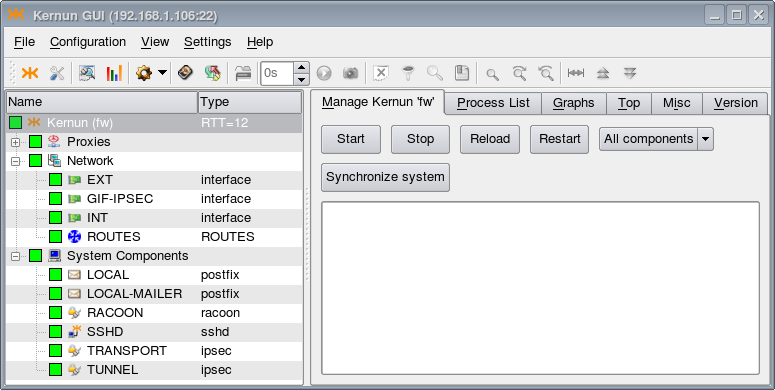The height and width of the screenshot is (390, 775).
Task: Select the EXT interface row
Action: click(x=154, y=180)
